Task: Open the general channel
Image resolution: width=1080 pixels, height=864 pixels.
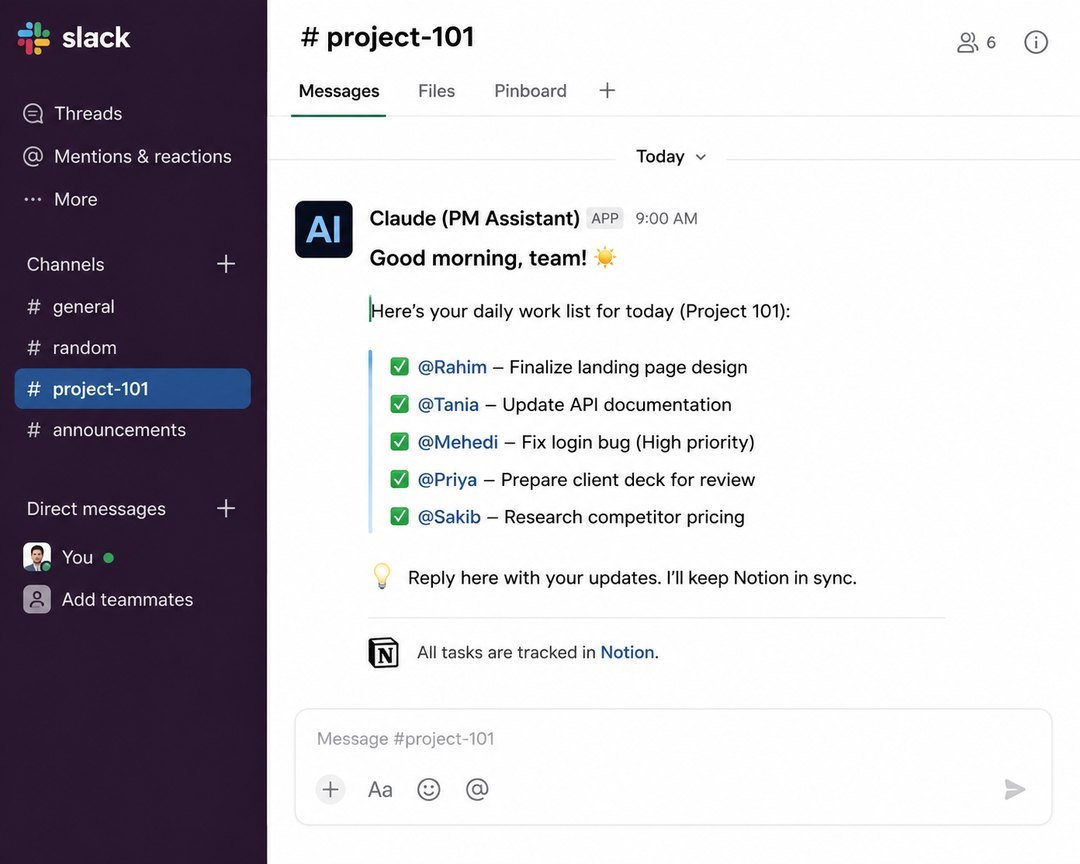Action: 132,307
